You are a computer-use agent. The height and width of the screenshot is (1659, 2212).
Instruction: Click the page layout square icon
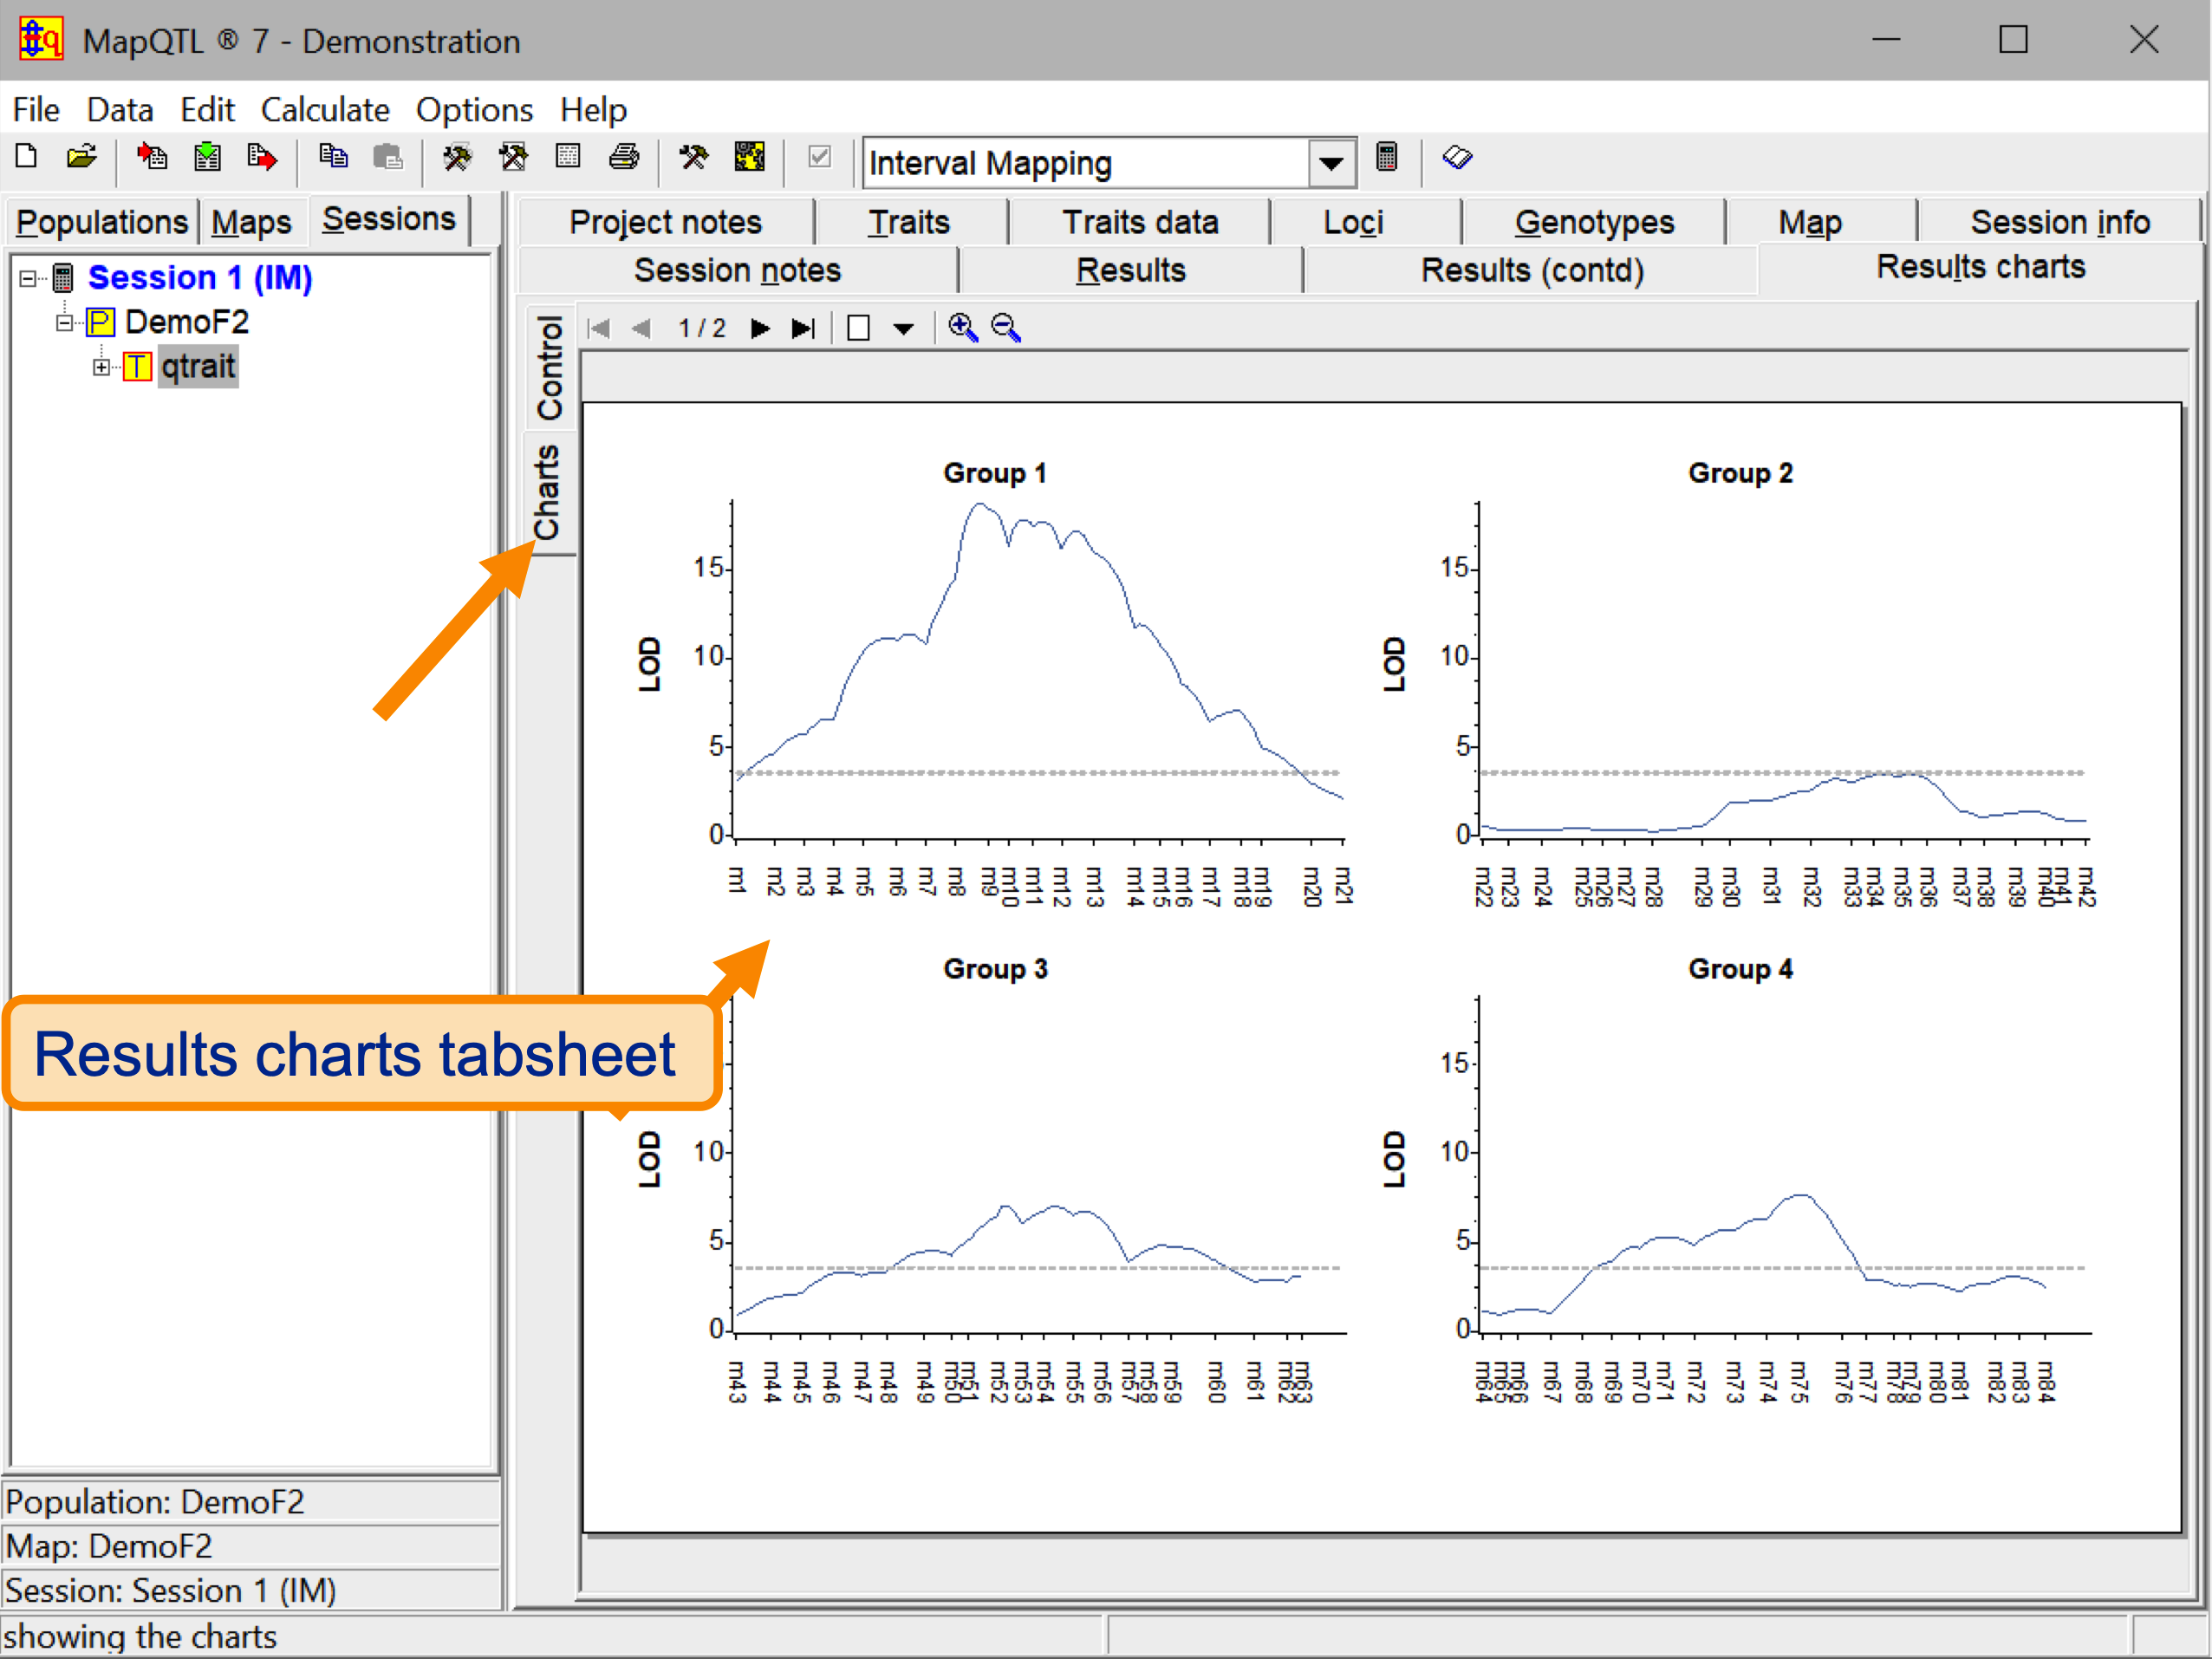(859, 328)
